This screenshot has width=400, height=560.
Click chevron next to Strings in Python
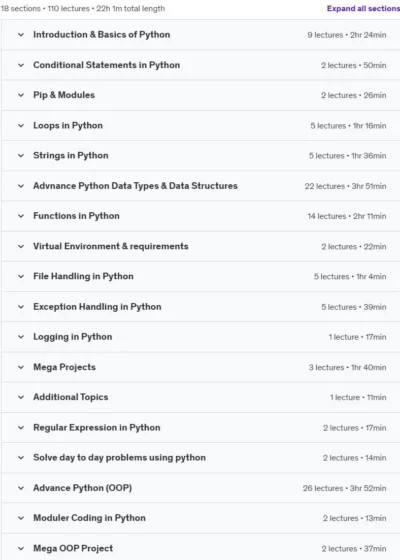click(21, 155)
